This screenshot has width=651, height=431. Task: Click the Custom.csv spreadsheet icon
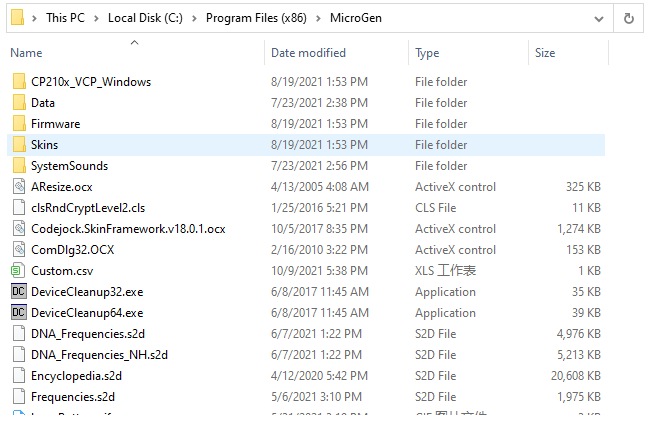tap(16, 271)
